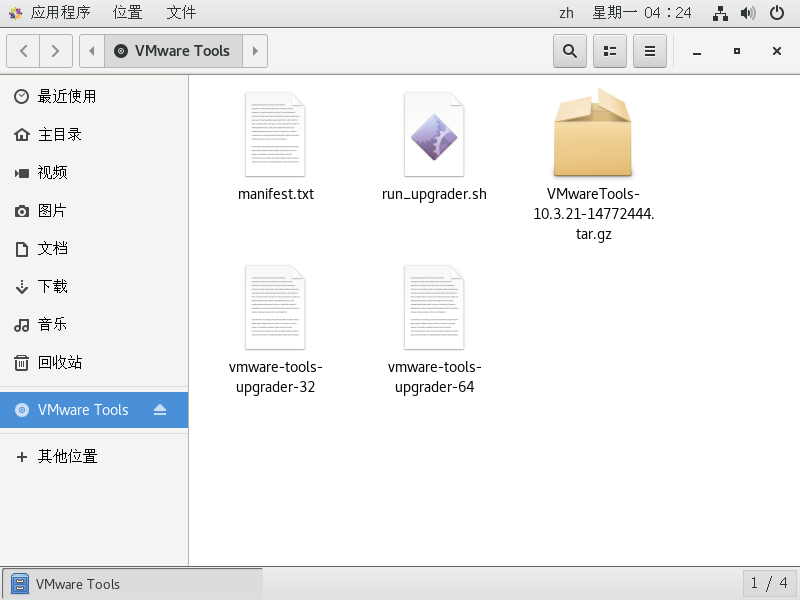Click the disc icon in the path bar
The image size is (800, 600).
(121, 51)
